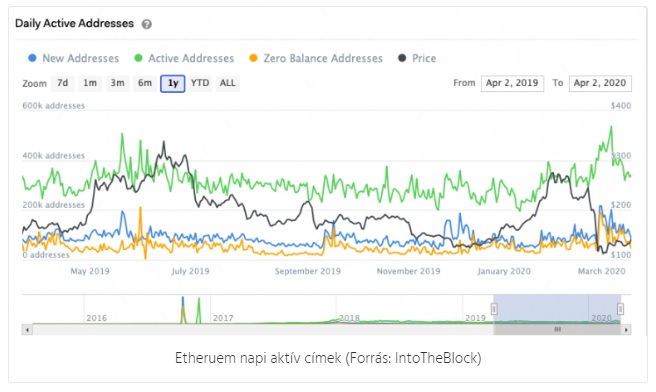Click the scrollbar right arrow

point(626,330)
